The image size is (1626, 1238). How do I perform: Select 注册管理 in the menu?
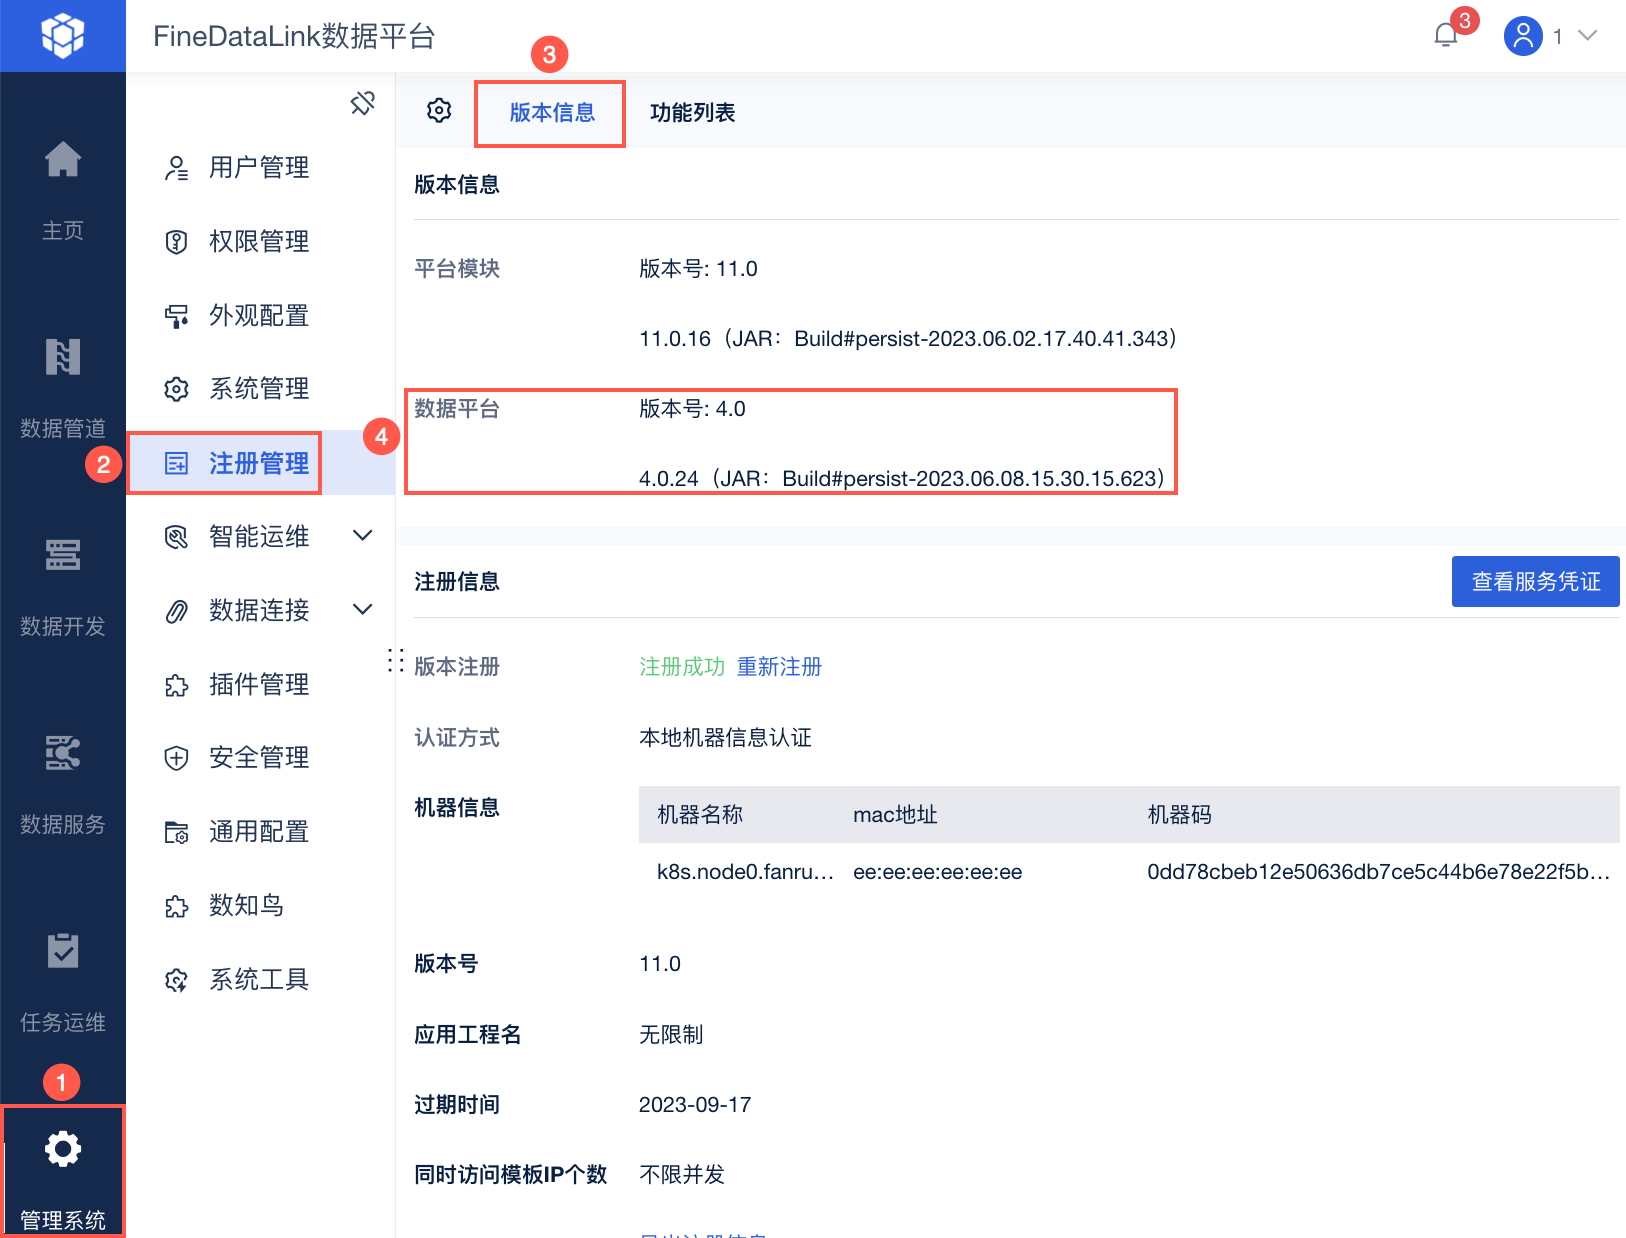[x=260, y=463]
